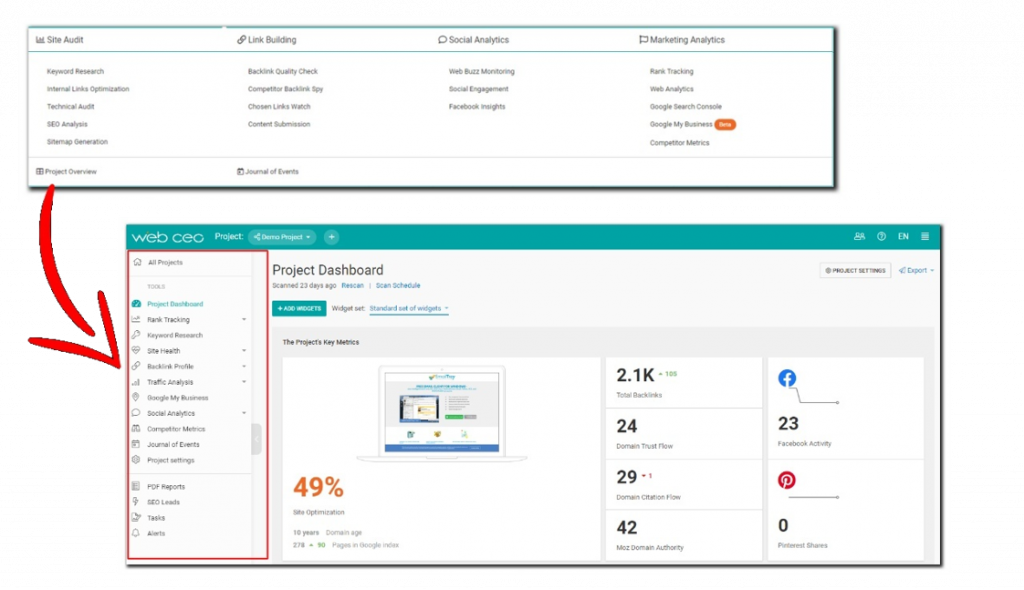This screenshot has height=590, width=1024.
Task: Expand the Site Health submenu arrow
Action: pos(244,351)
